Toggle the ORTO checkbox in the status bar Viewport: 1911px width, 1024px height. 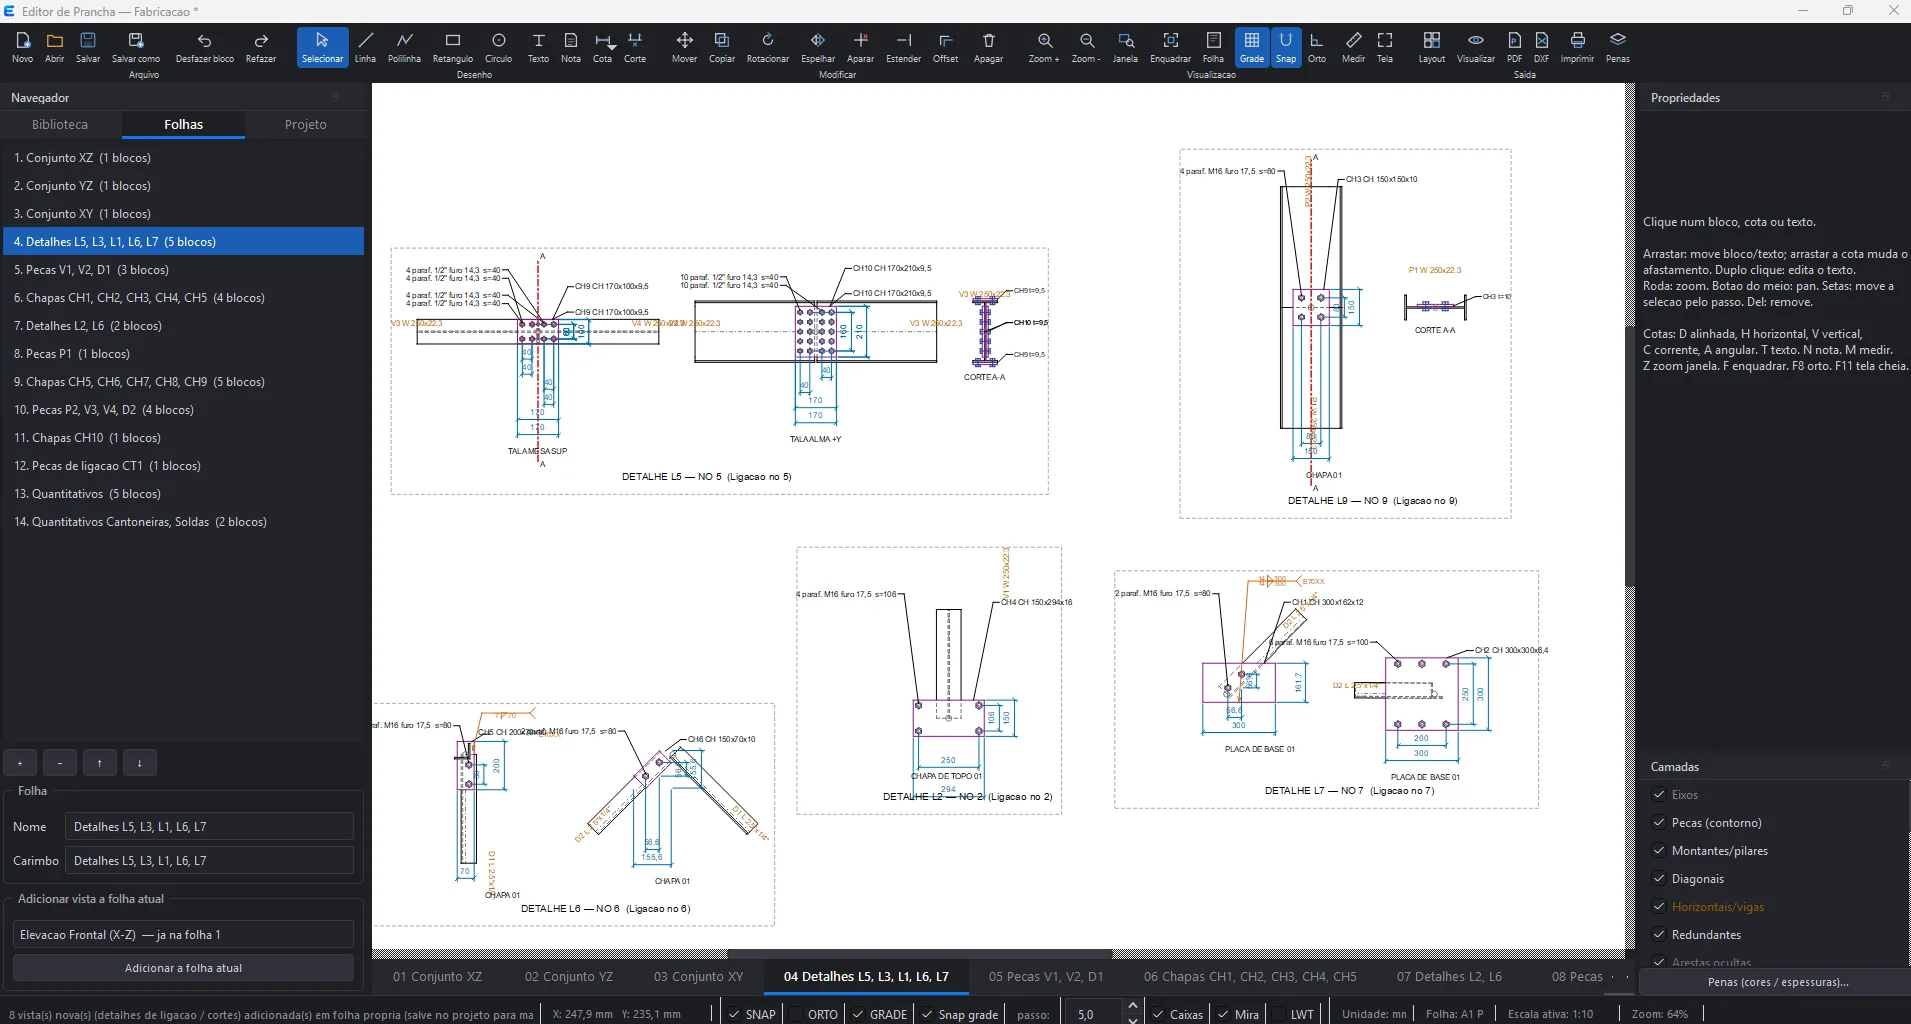coord(797,1014)
